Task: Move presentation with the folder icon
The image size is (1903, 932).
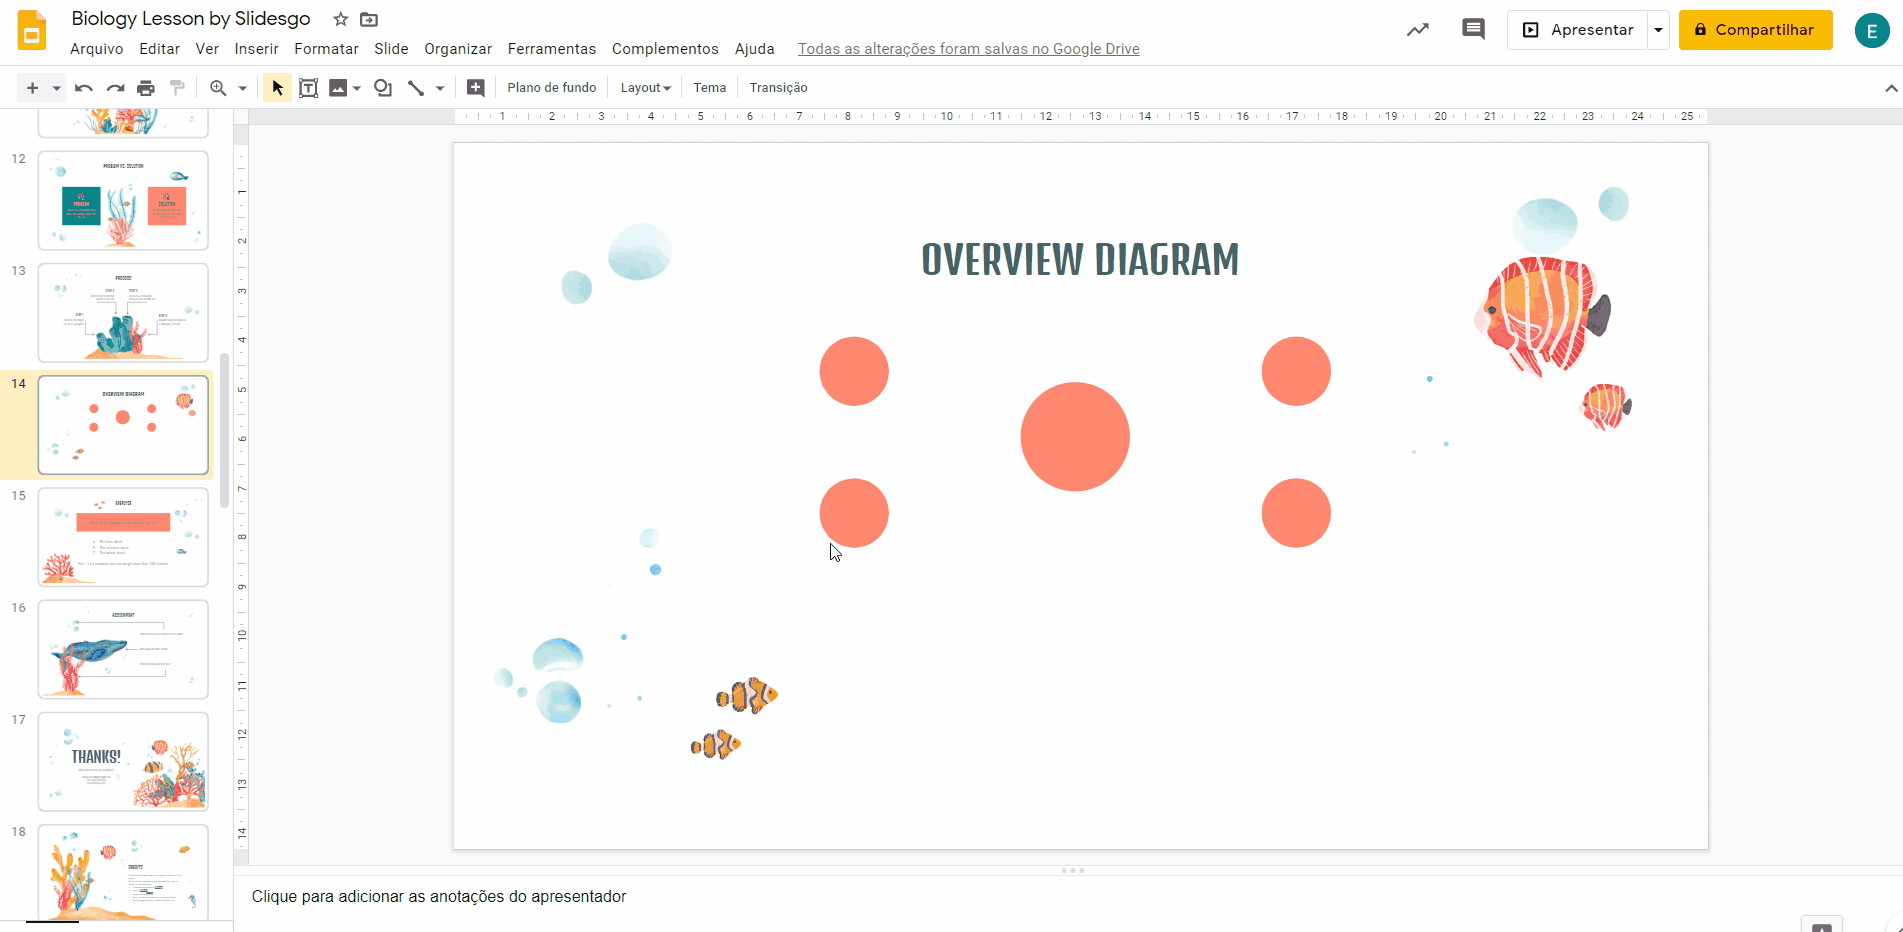Action: 369,19
